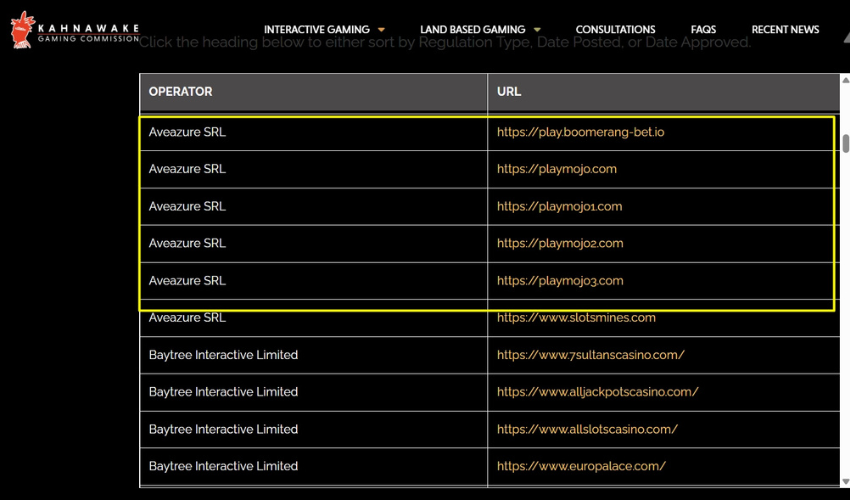
Task: Go to the Consultations page
Action: pyautogui.click(x=615, y=29)
